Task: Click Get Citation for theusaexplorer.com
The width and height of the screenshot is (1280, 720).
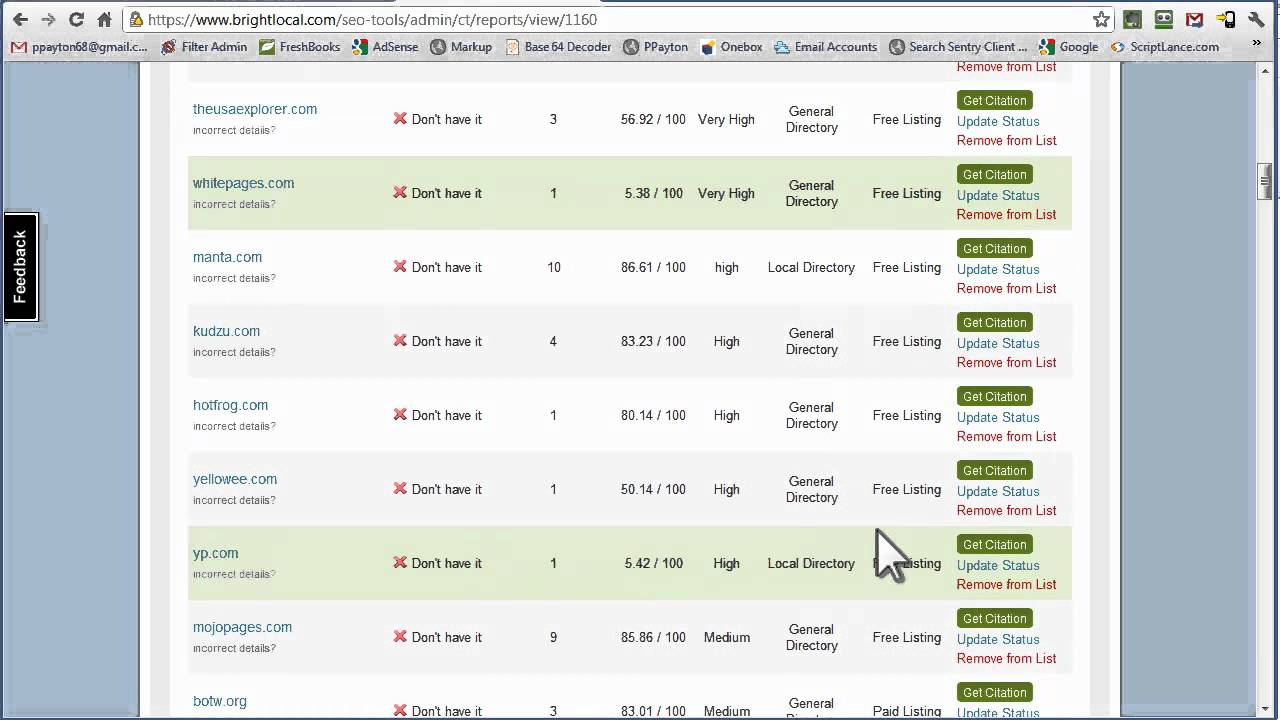Action: click(994, 100)
